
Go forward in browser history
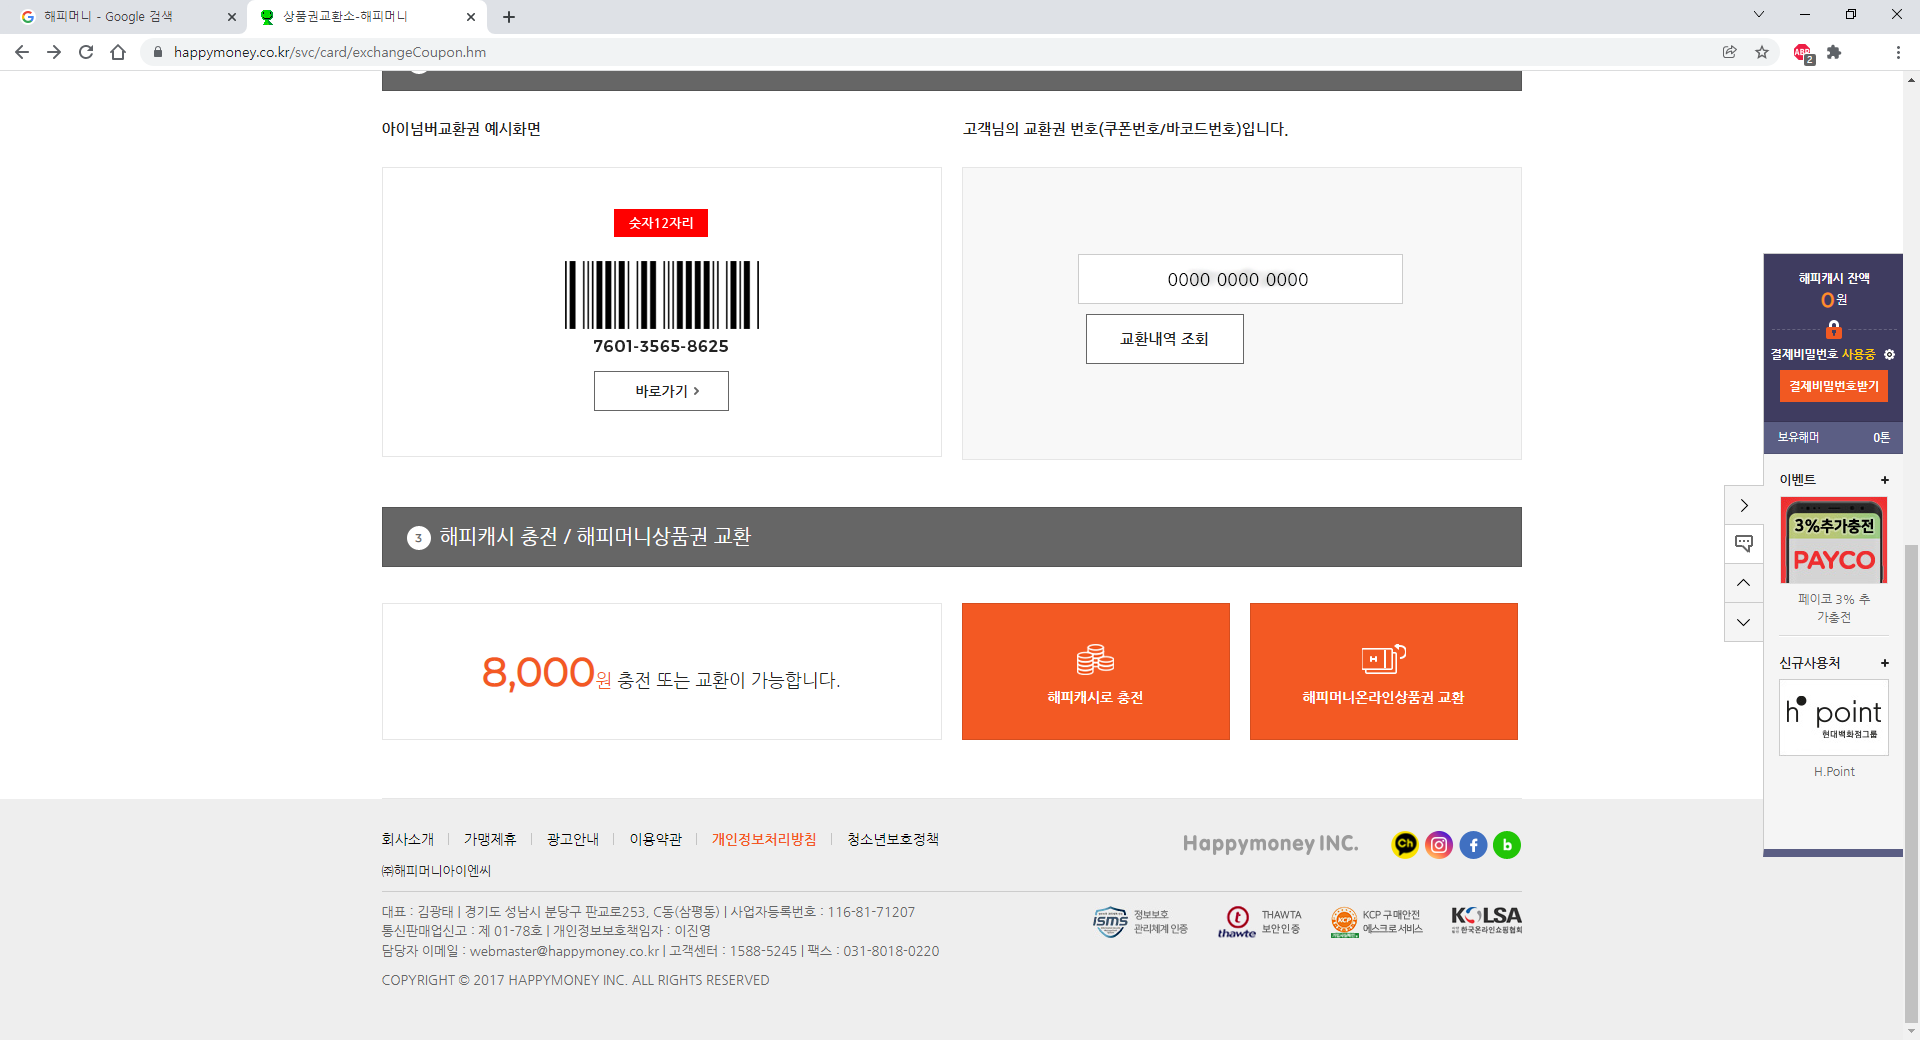tap(54, 52)
